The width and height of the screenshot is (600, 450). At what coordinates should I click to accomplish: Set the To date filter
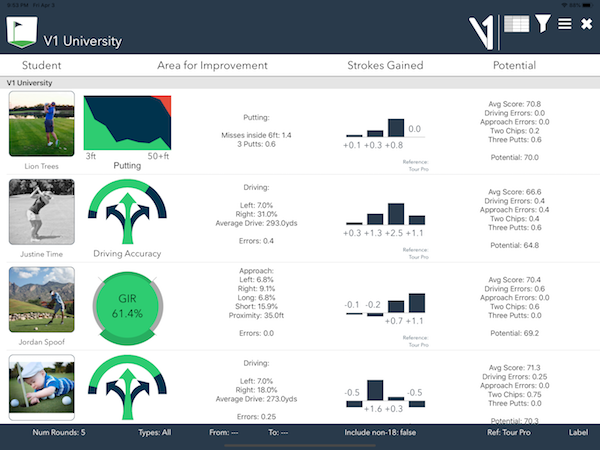tap(281, 435)
